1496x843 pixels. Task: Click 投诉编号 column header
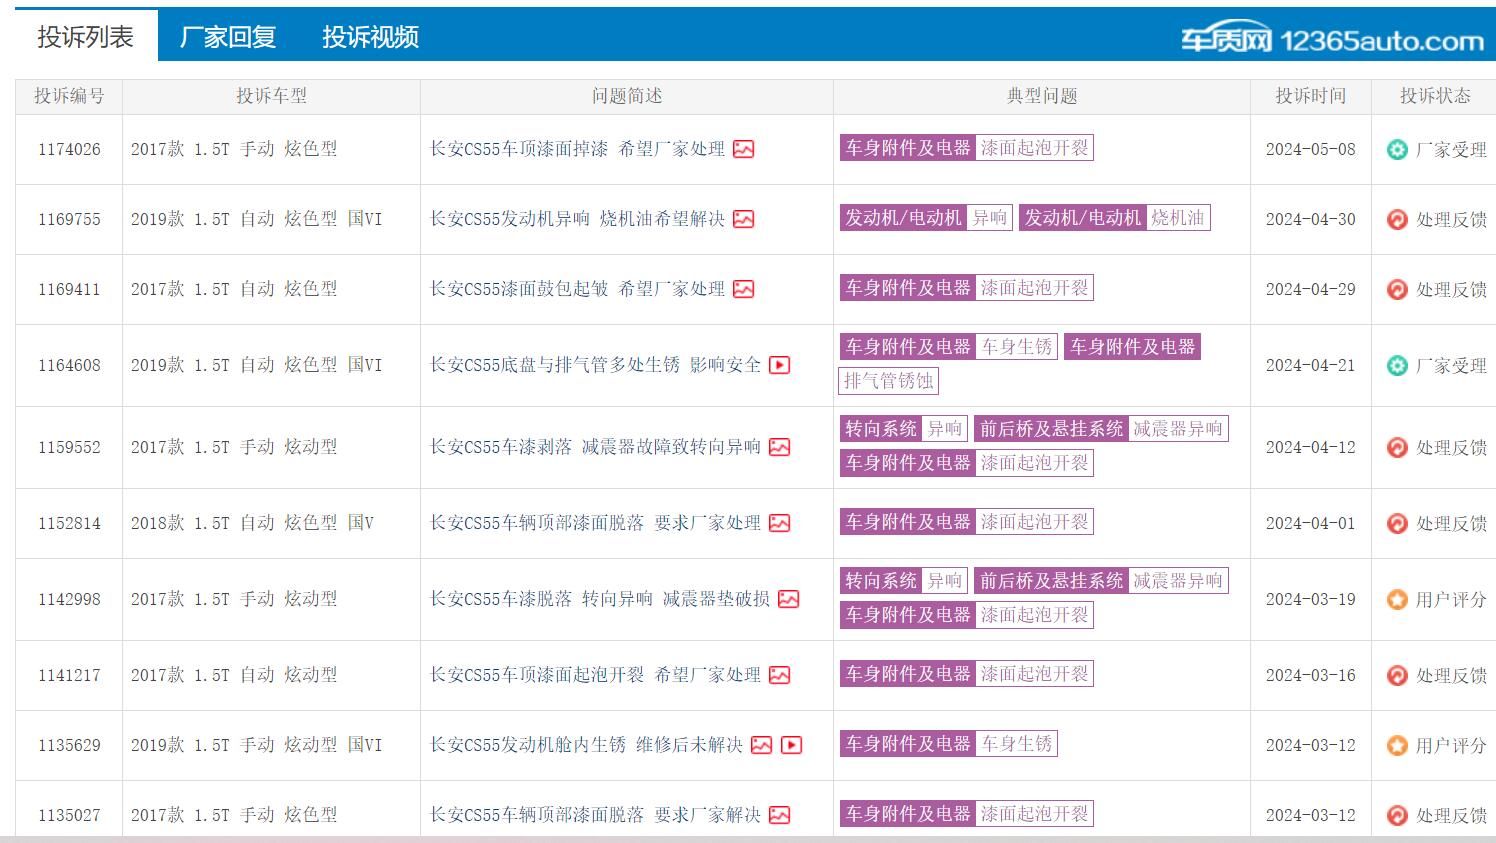coord(69,96)
